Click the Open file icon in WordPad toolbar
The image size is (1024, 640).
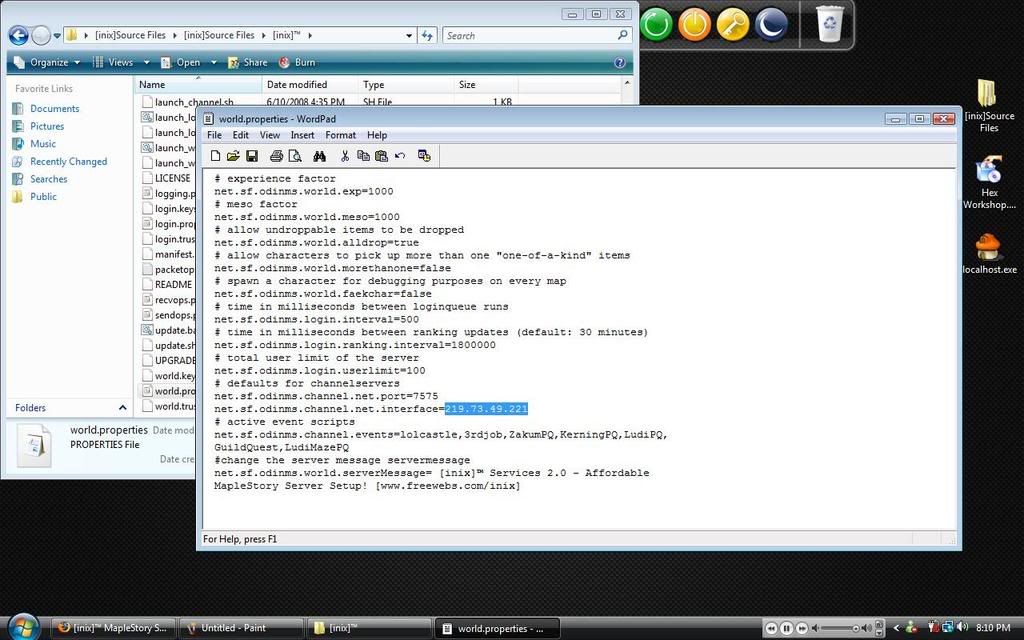point(233,155)
